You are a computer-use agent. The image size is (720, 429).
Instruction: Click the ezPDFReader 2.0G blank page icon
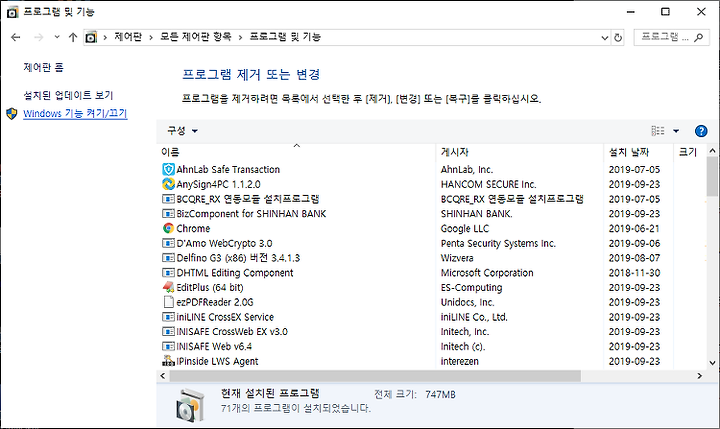pyautogui.click(x=169, y=302)
